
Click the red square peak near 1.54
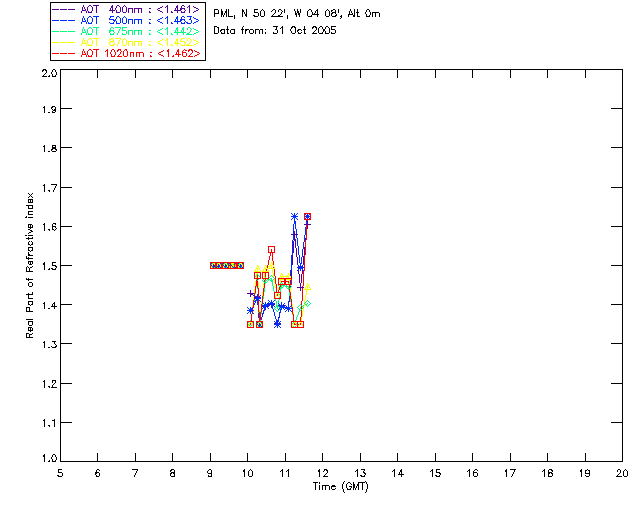point(271,249)
